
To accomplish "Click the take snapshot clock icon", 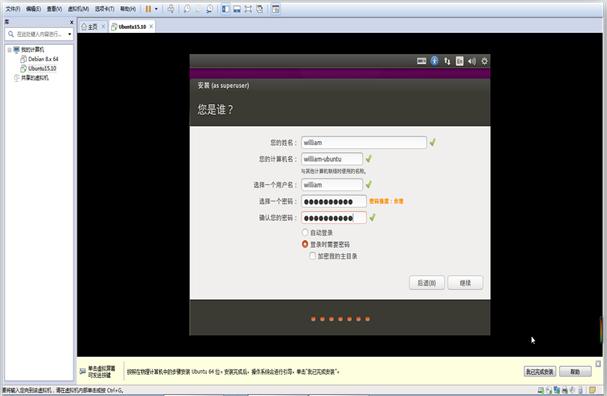I will (x=187, y=9).
